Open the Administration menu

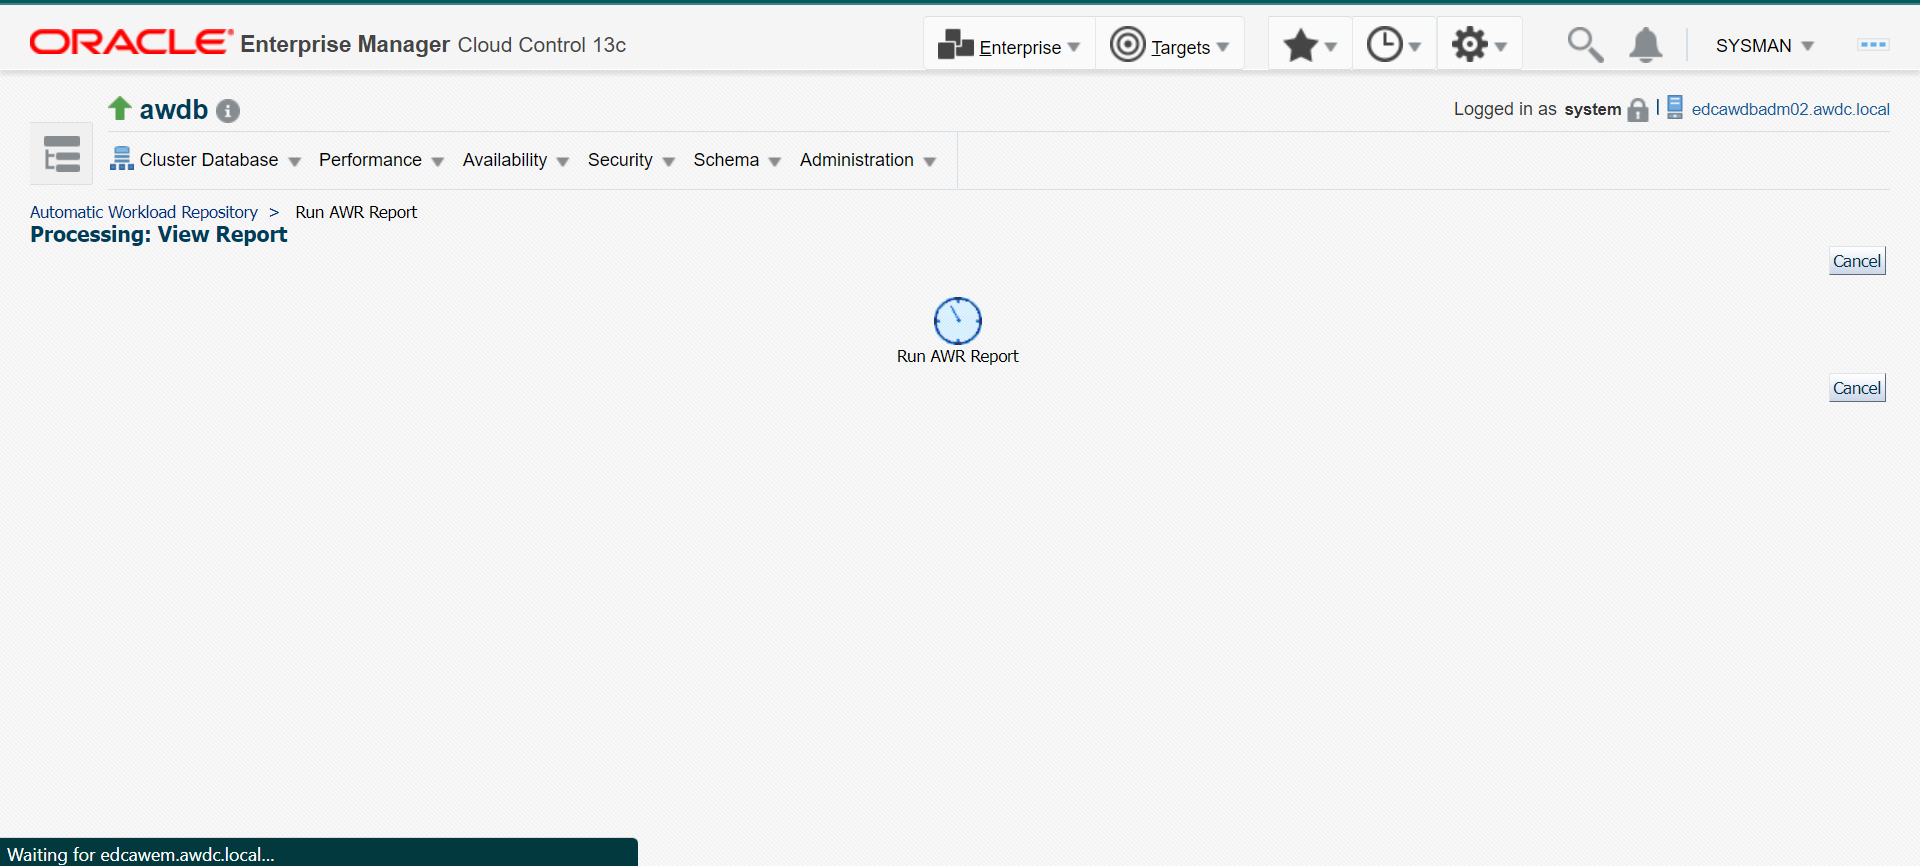pos(867,160)
